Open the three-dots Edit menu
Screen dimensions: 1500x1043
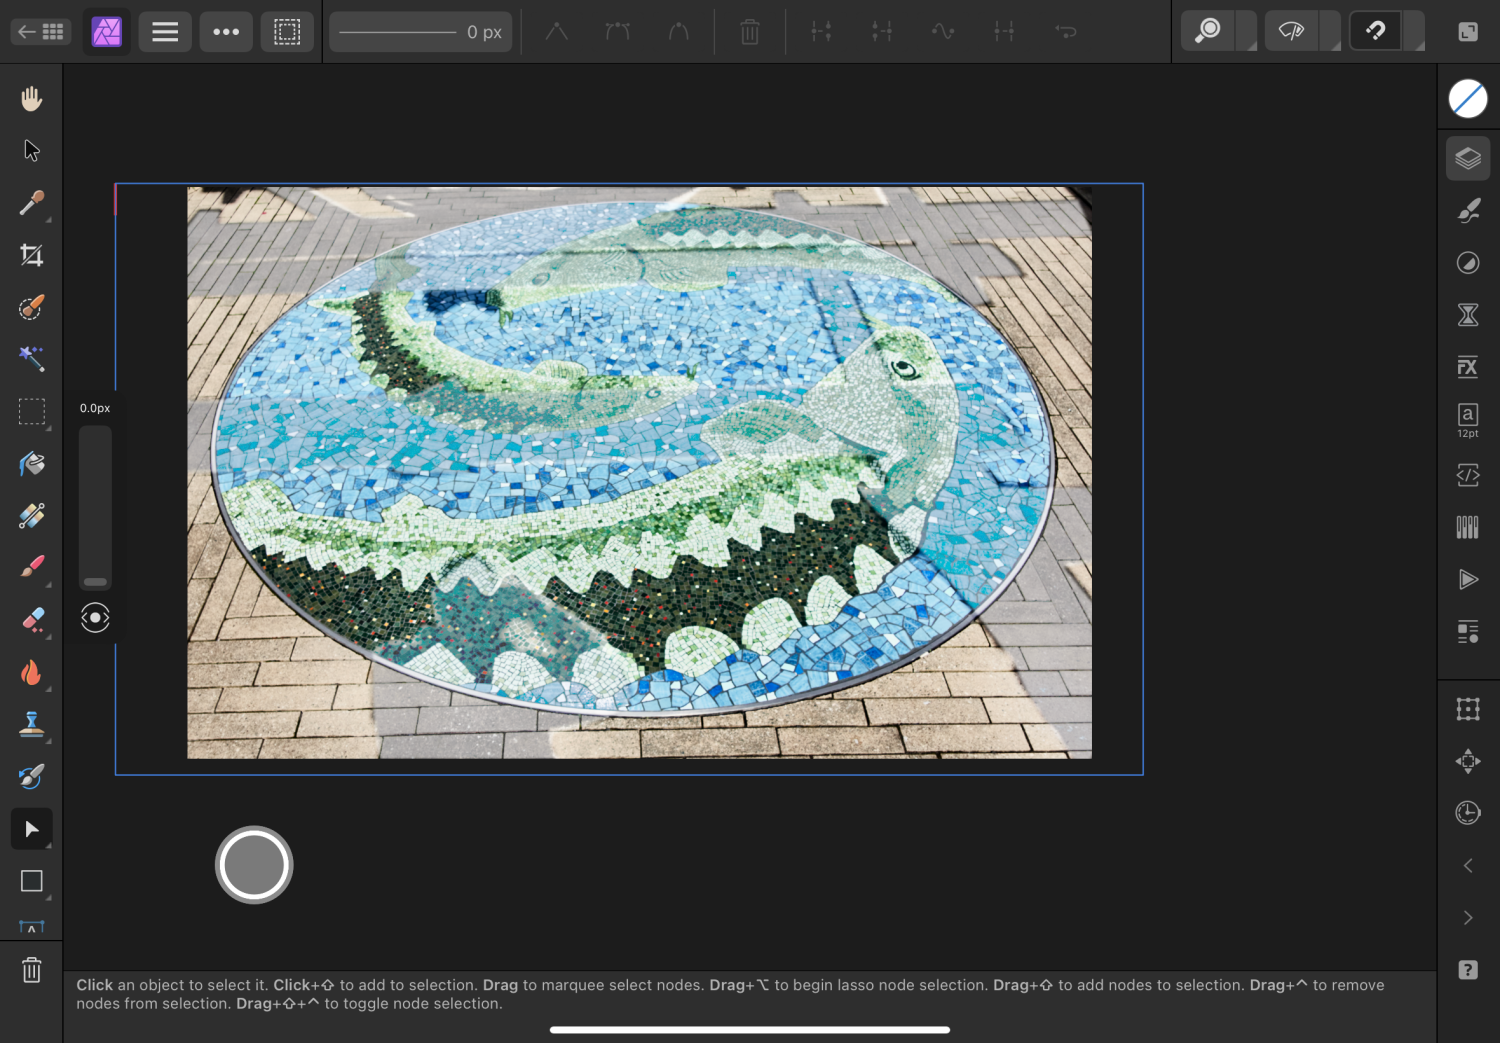[226, 32]
